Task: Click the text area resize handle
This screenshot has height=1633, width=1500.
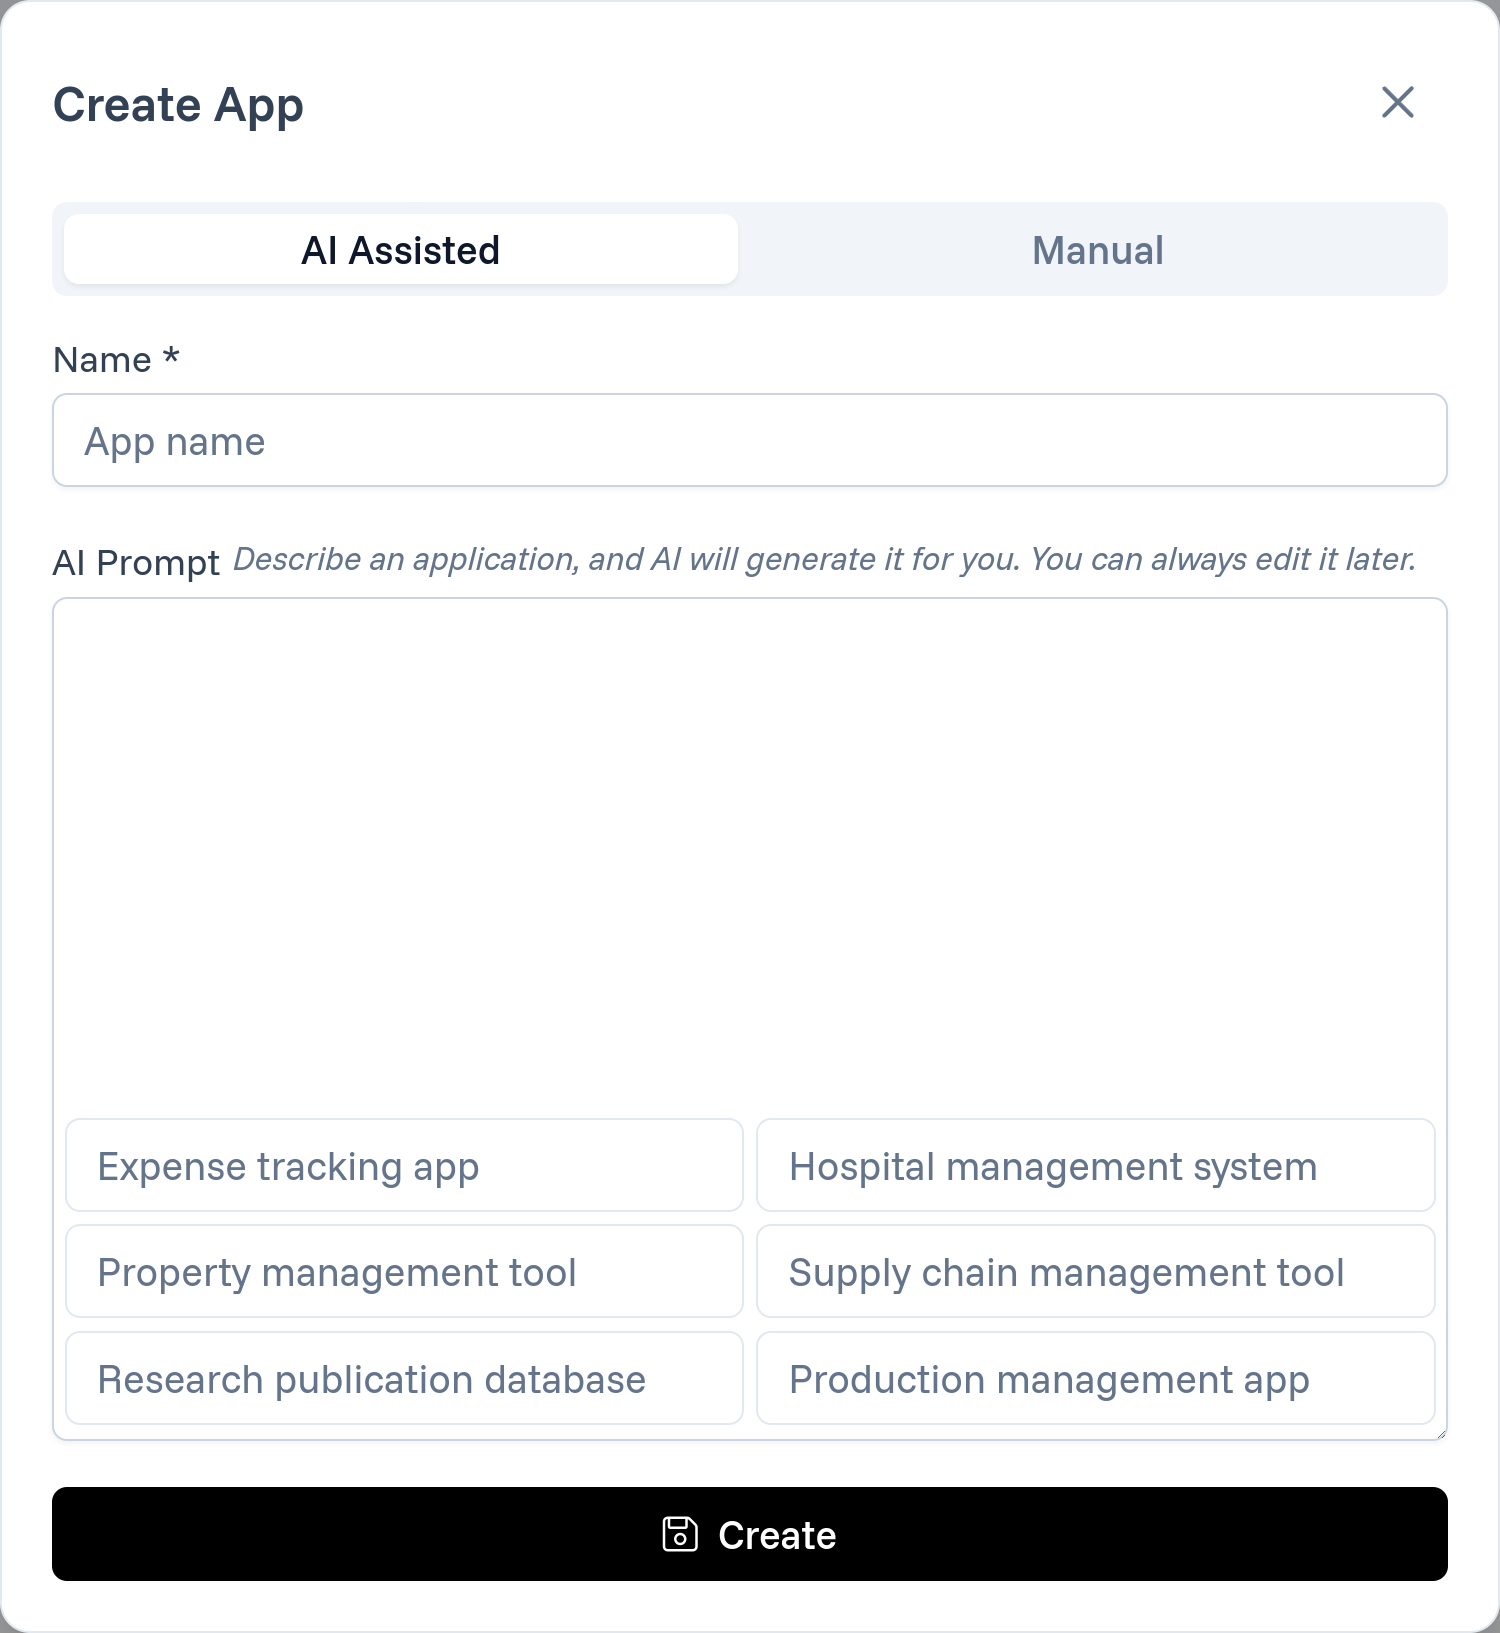Action: [1440, 1433]
